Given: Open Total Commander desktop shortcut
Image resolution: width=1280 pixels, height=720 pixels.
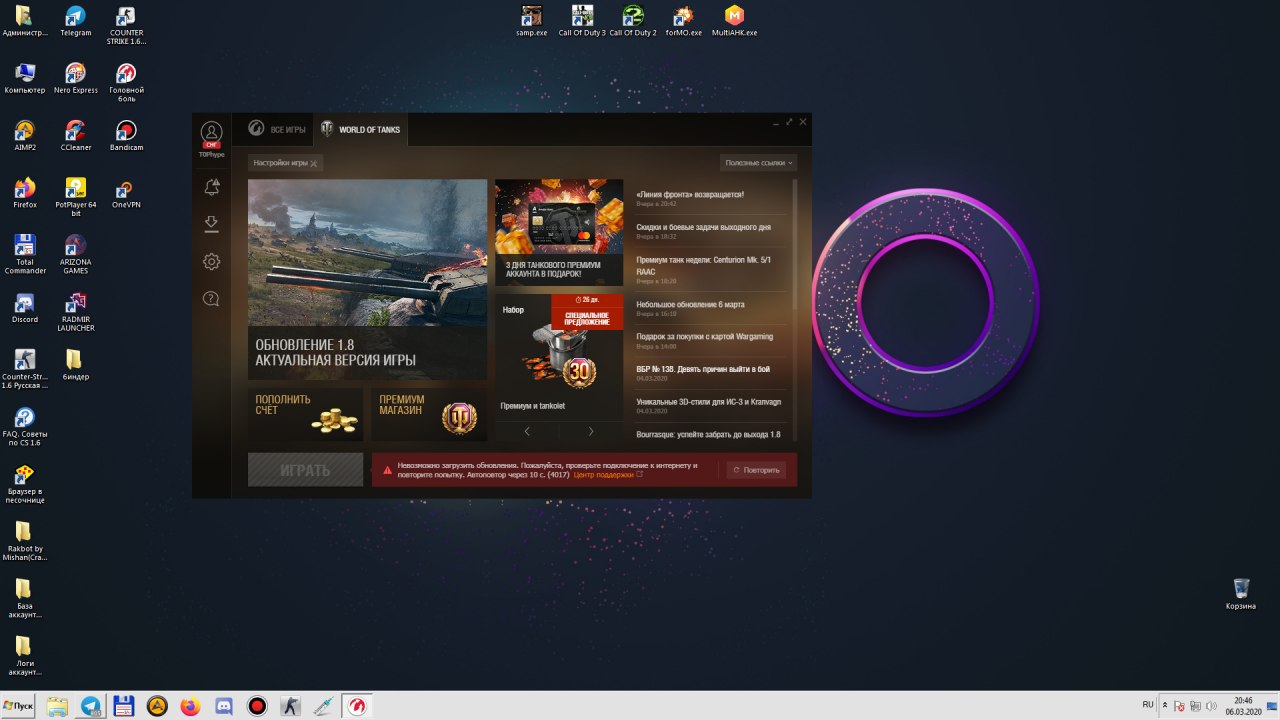Looking at the screenshot, I should pyautogui.click(x=25, y=254).
